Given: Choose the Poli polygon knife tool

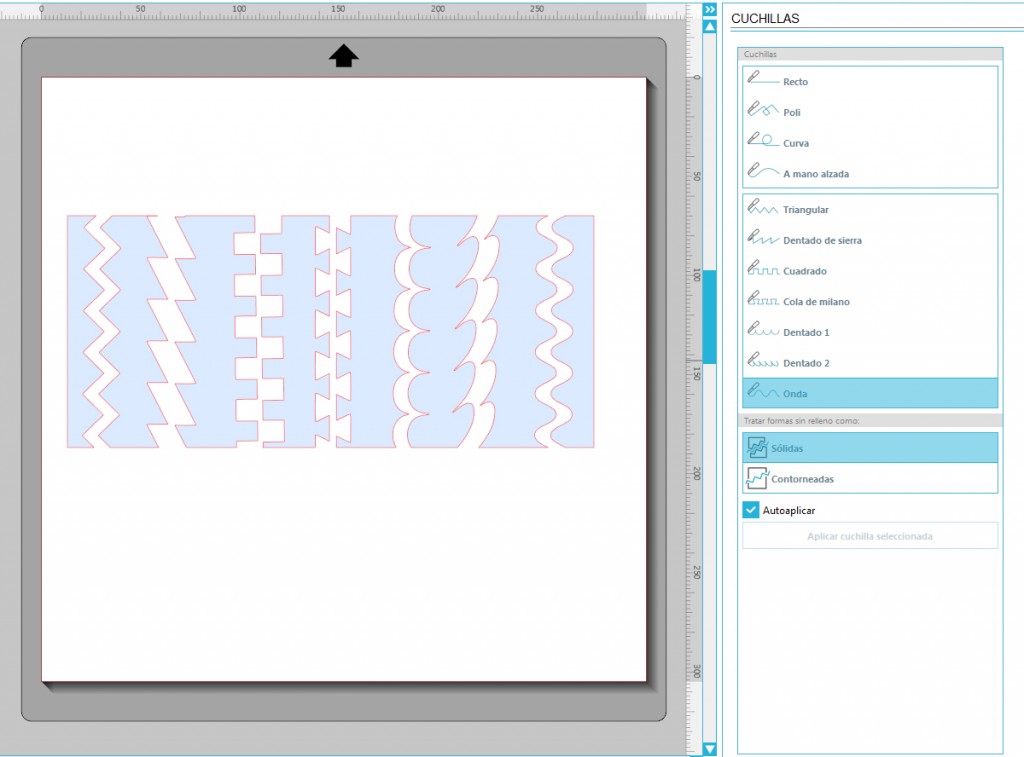Looking at the screenshot, I should 765,111.
